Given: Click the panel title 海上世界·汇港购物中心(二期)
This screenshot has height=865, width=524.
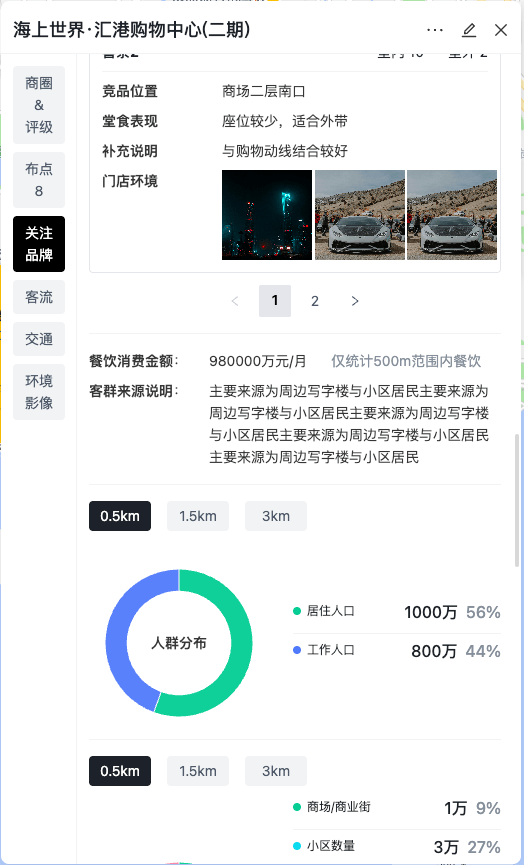Looking at the screenshot, I should [x=131, y=30].
